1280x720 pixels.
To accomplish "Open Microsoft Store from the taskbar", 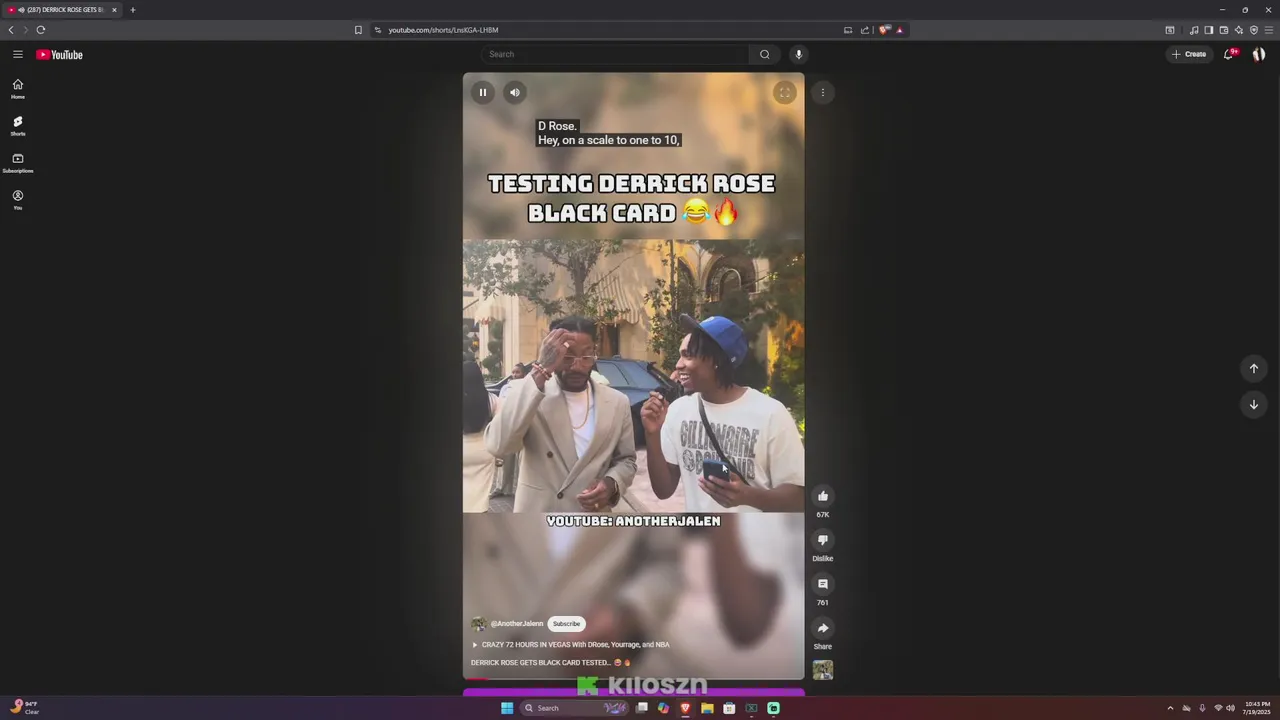I will 729,708.
